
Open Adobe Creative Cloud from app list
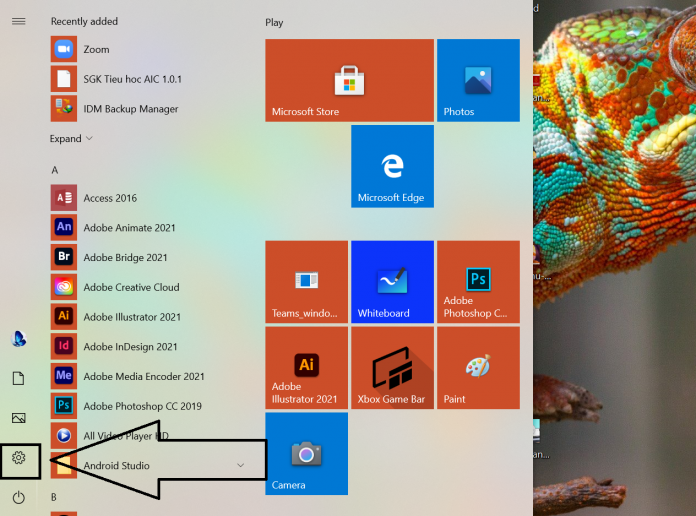click(131, 287)
